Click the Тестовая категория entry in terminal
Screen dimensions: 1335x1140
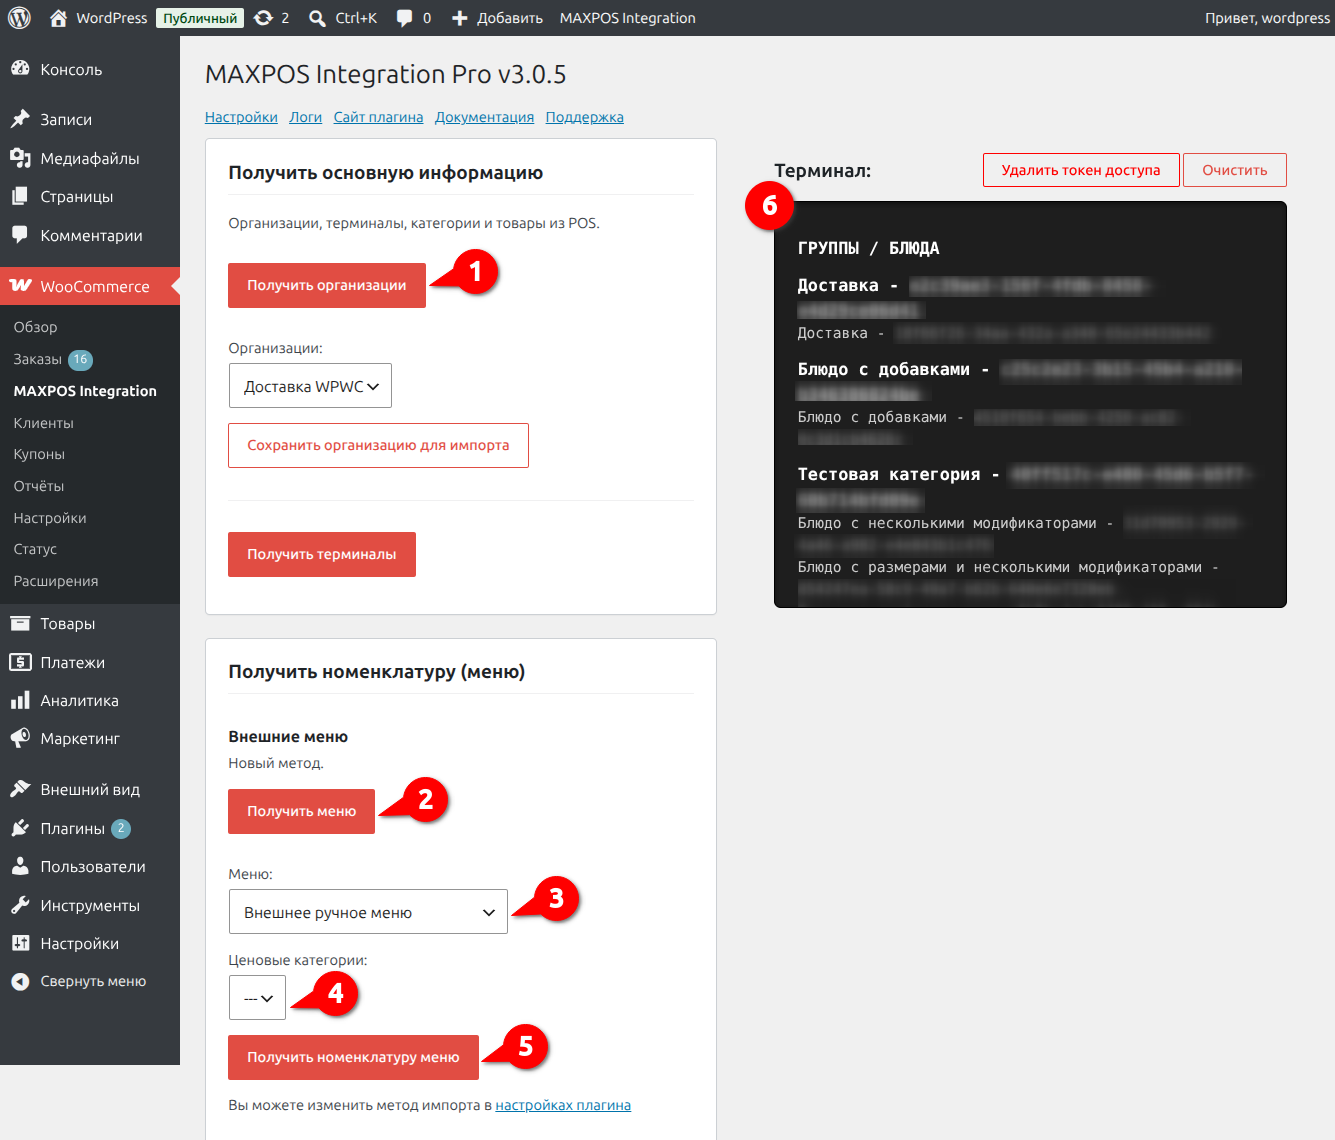[x=889, y=474]
